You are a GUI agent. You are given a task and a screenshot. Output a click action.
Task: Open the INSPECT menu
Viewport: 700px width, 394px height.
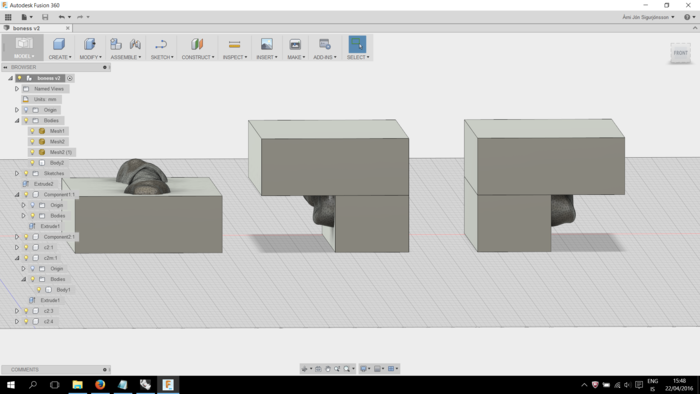click(235, 58)
